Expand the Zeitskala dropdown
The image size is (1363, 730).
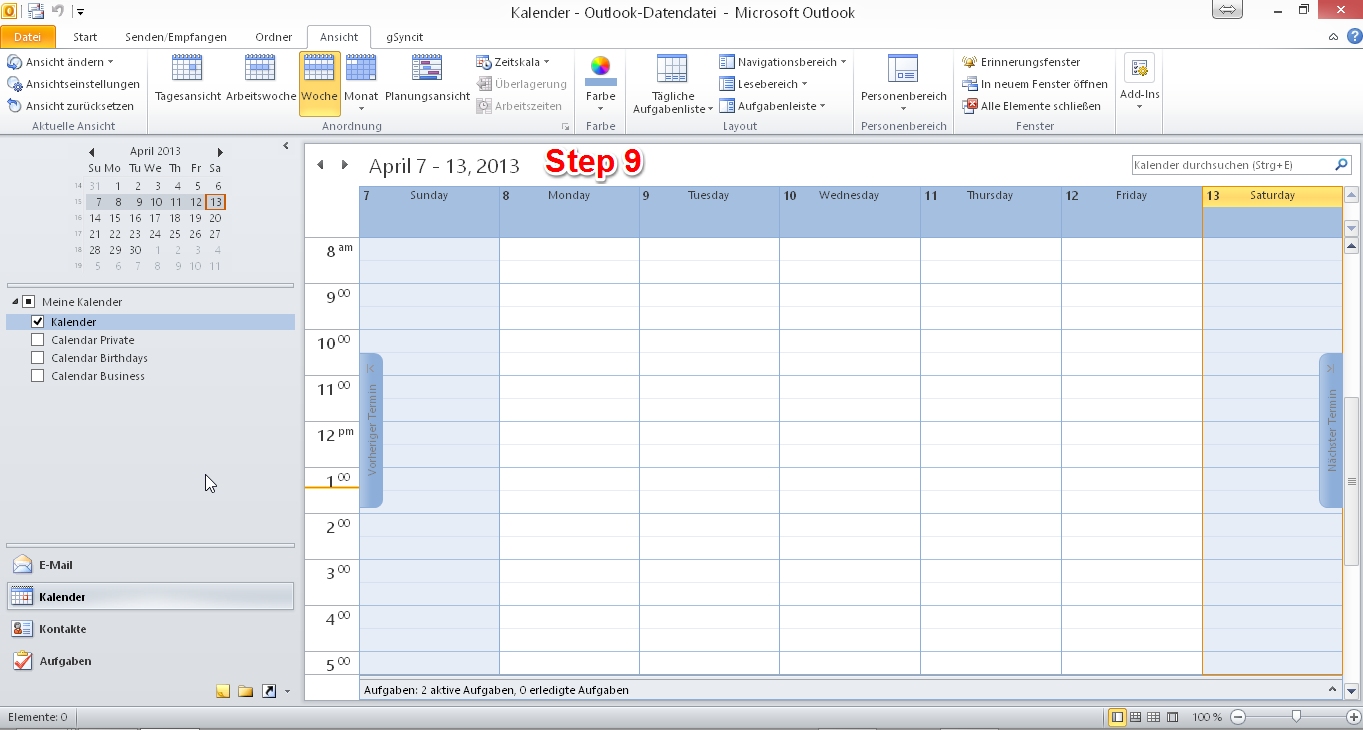click(513, 62)
